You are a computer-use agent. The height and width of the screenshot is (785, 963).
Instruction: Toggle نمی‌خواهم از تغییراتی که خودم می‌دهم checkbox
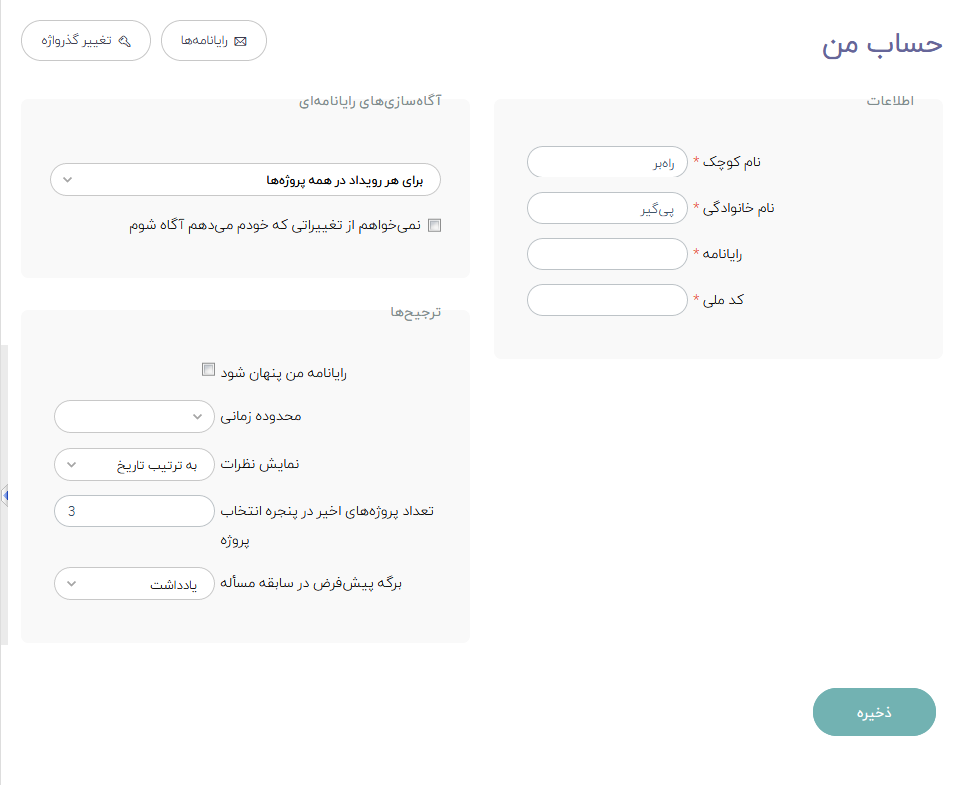tap(435, 225)
